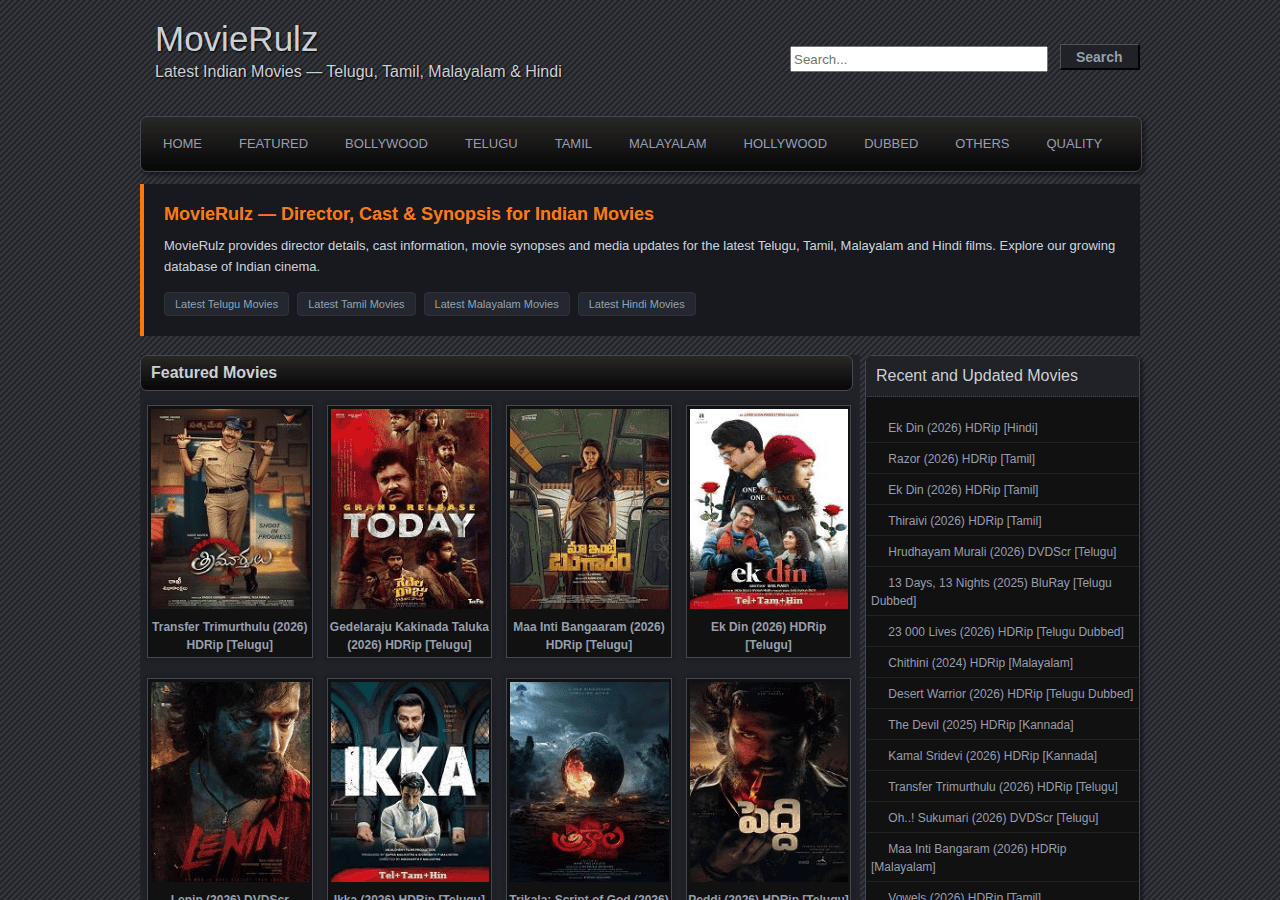Open Ek Din (2026) HDRip [Hindi] in sidebar
The image size is (1280, 900).
point(963,428)
